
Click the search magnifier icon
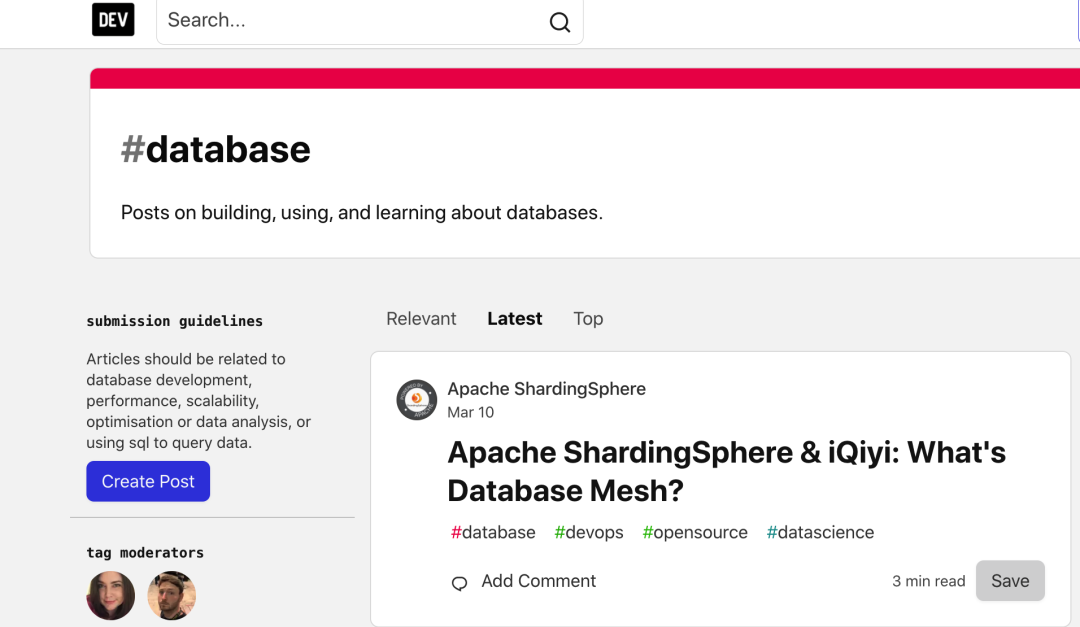[560, 22]
